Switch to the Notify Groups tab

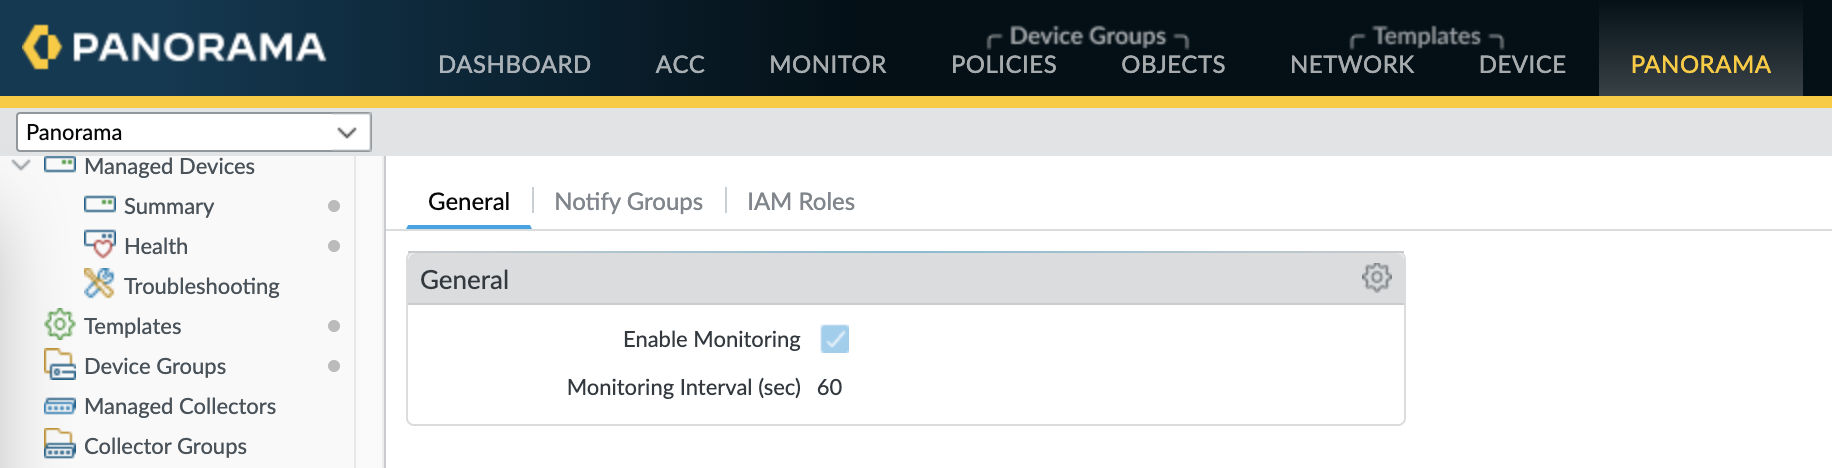(x=628, y=202)
